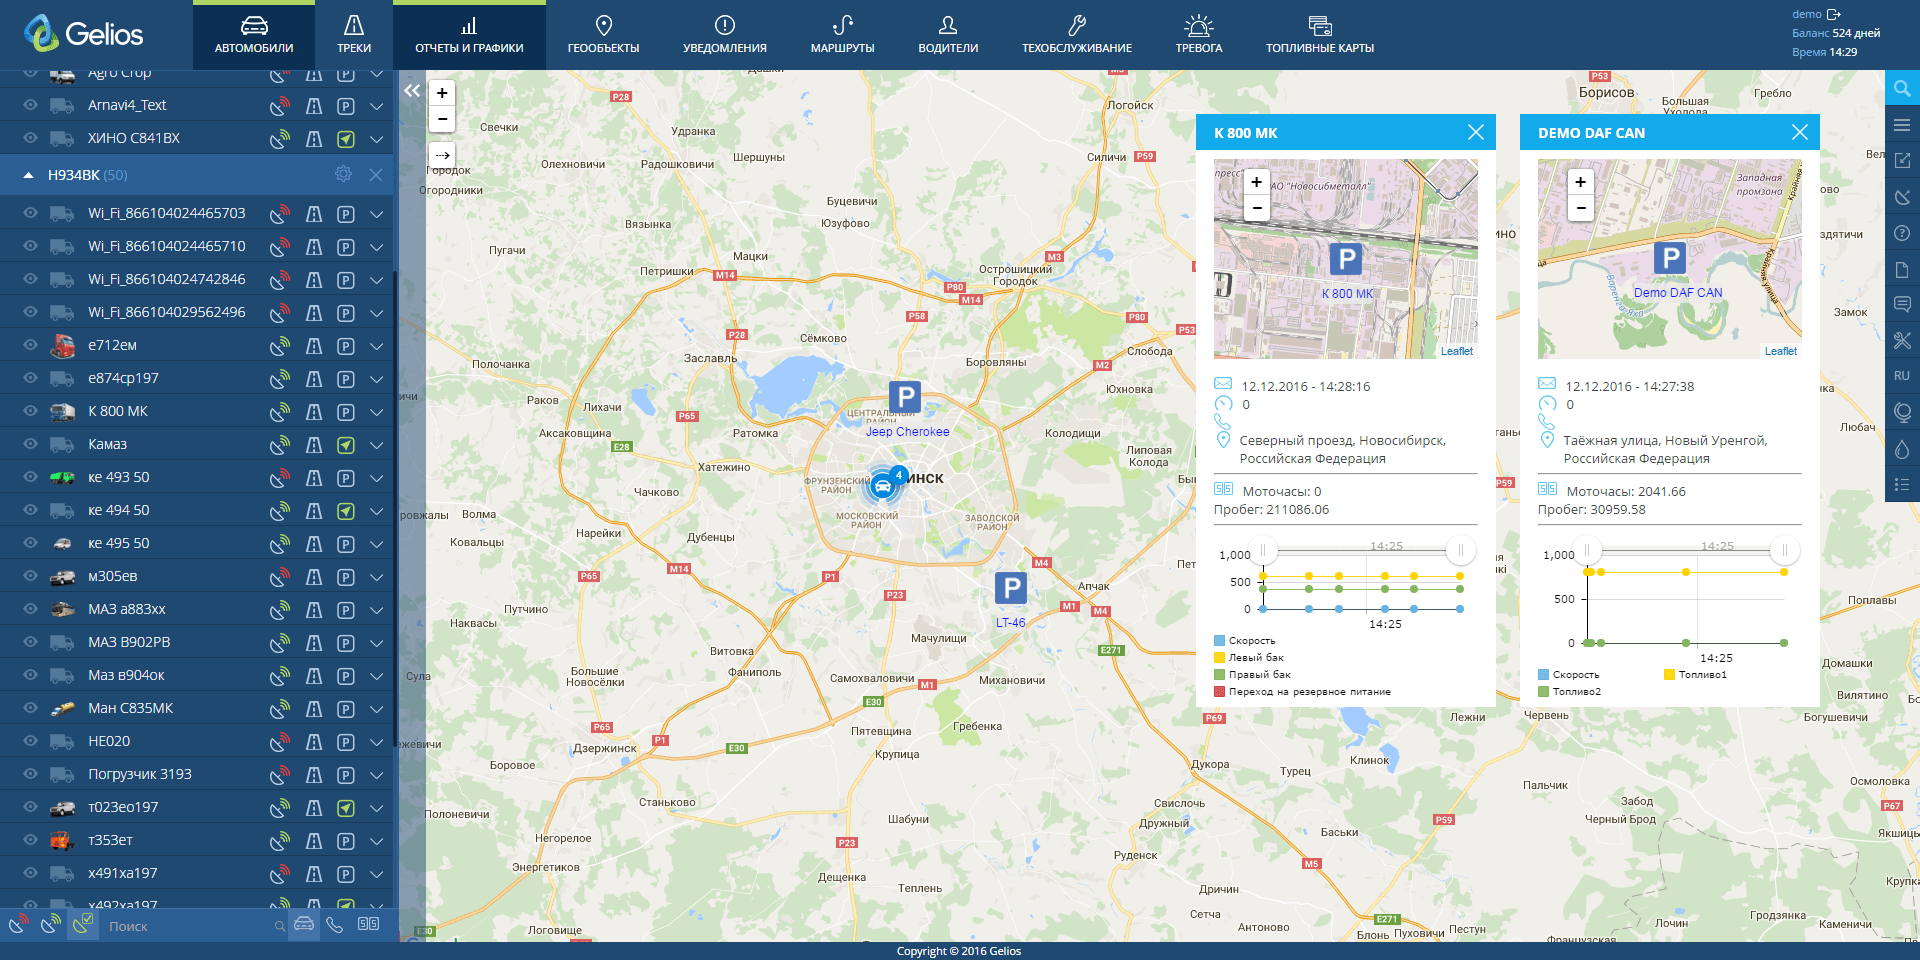The width and height of the screenshot is (1920, 960).
Task: Toggle visibility eye for ке 493 50
Action: point(30,477)
